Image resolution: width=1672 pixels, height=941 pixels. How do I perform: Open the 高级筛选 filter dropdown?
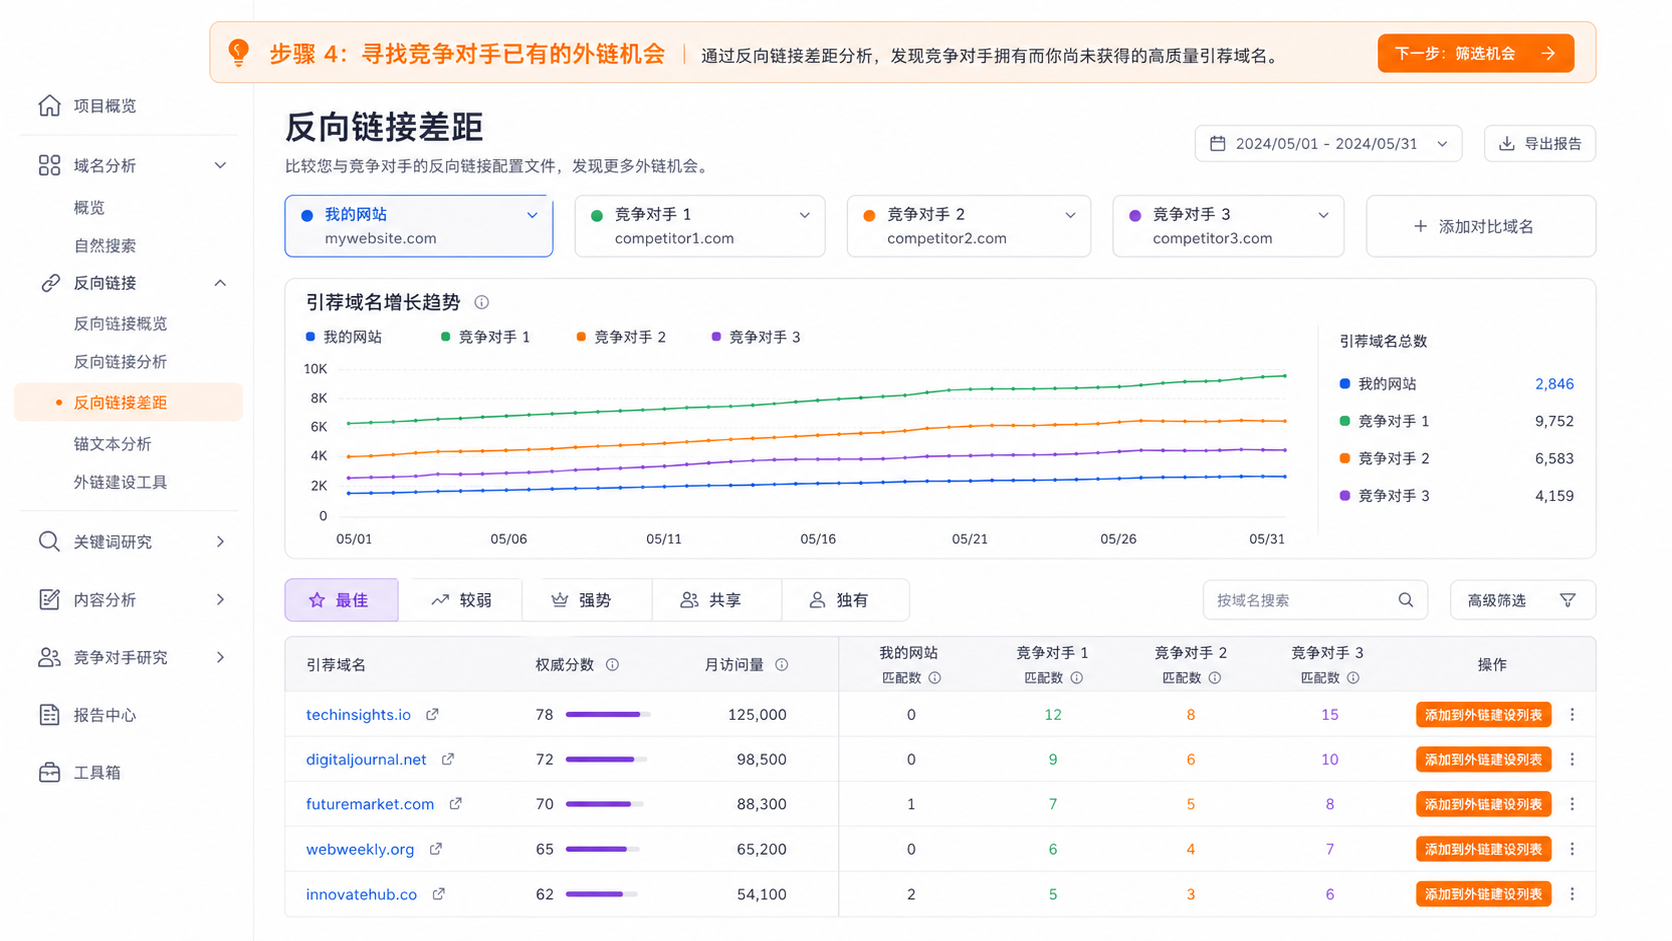[x=1523, y=600]
